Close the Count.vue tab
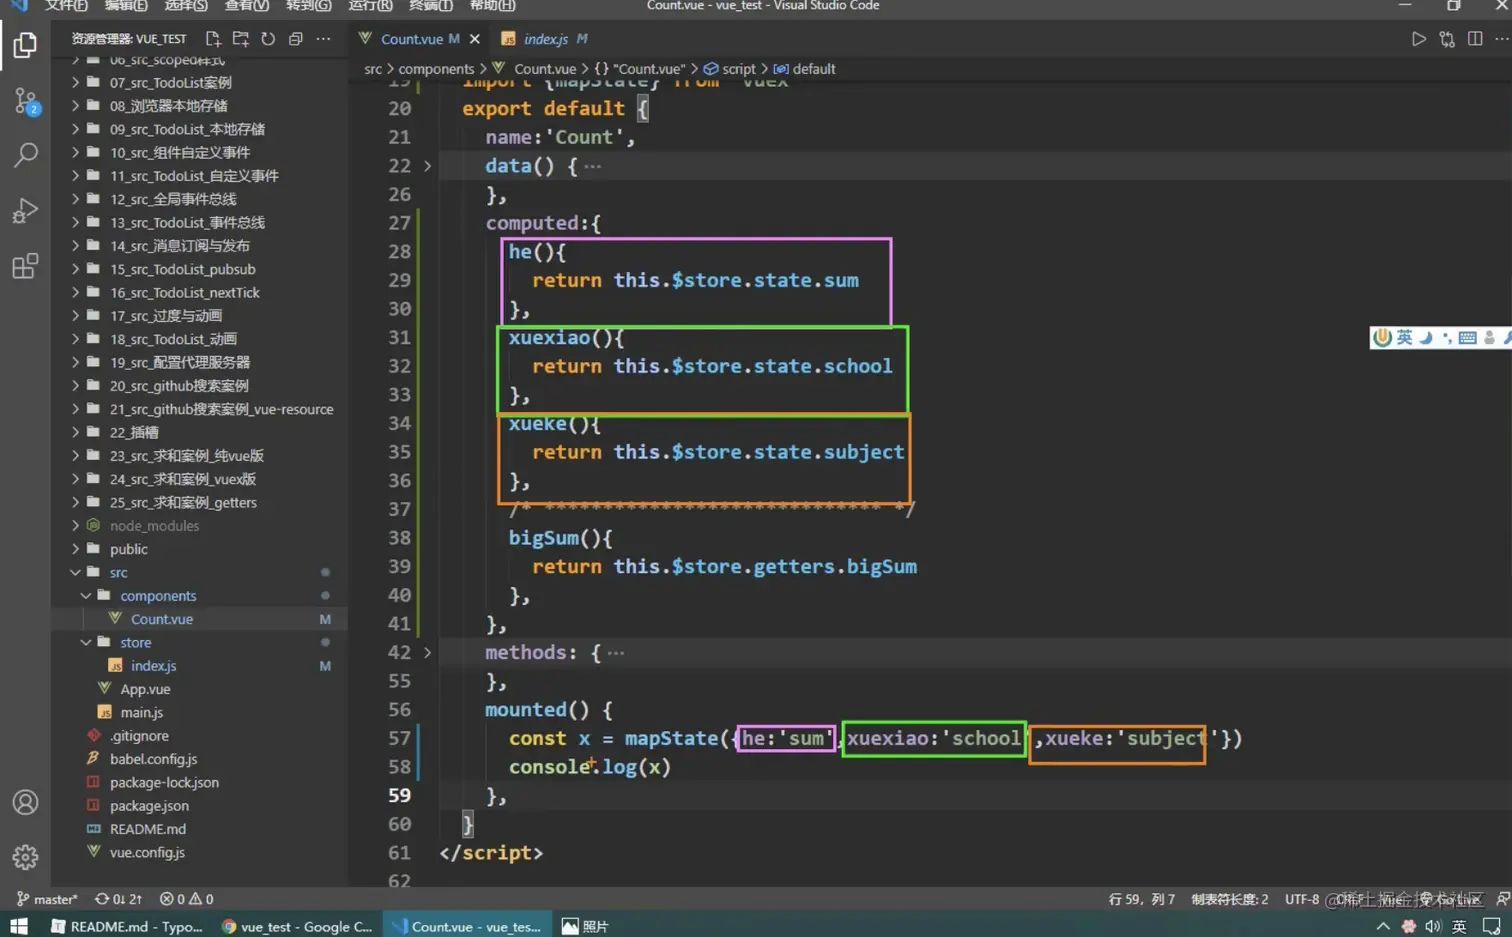Image resolution: width=1512 pixels, height=937 pixels. [x=475, y=39]
